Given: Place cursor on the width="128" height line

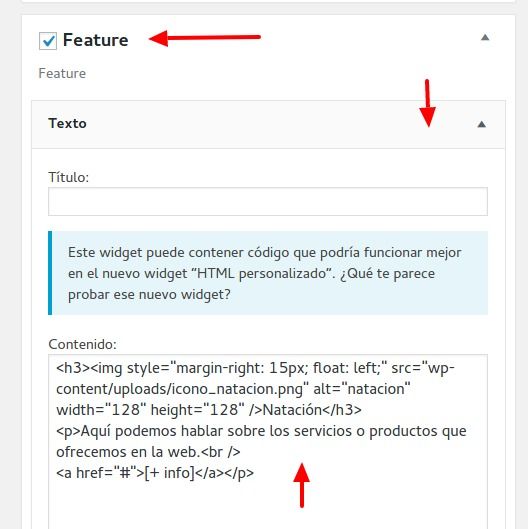Looking at the screenshot, I should click(209, 410).
